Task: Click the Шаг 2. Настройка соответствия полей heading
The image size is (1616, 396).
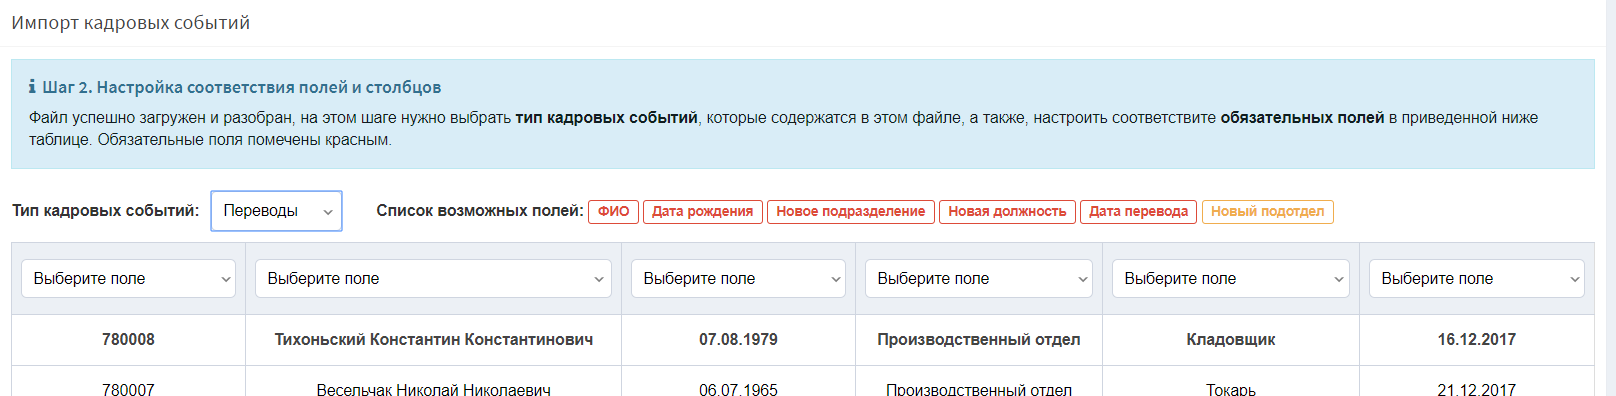Action: (241, 87)
